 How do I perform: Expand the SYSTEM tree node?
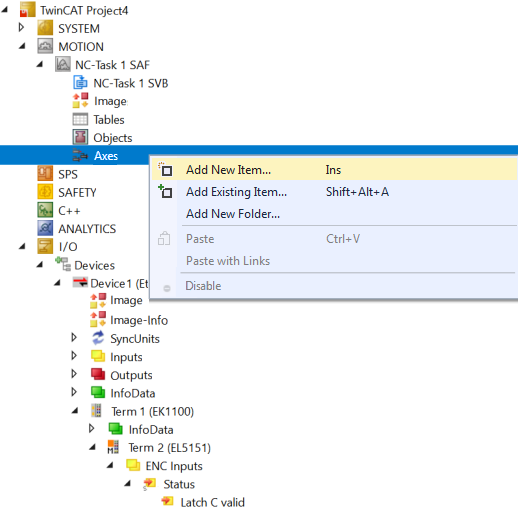(x=21, y=27)
